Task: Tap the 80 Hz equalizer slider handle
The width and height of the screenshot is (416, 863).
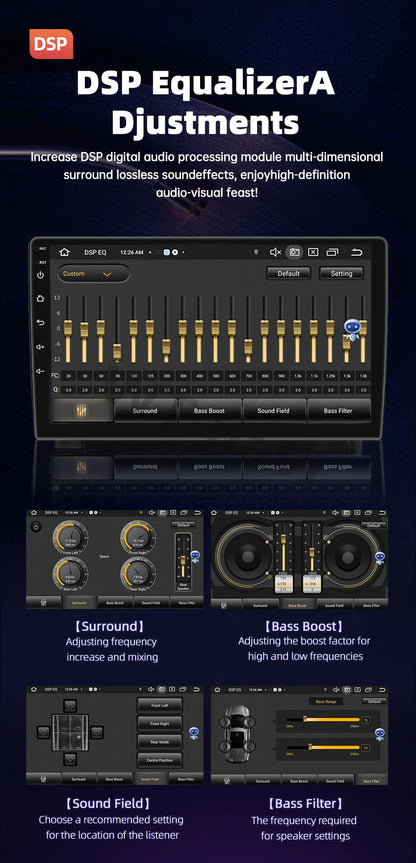Action: (x=117, y=351)
